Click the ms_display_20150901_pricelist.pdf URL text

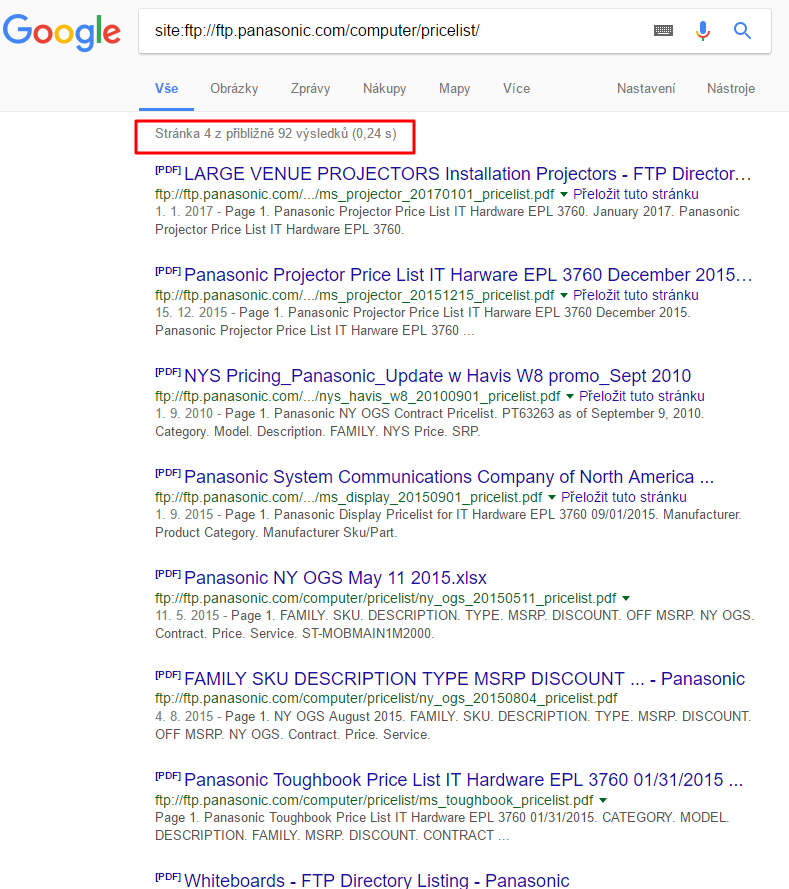(349, 497)
